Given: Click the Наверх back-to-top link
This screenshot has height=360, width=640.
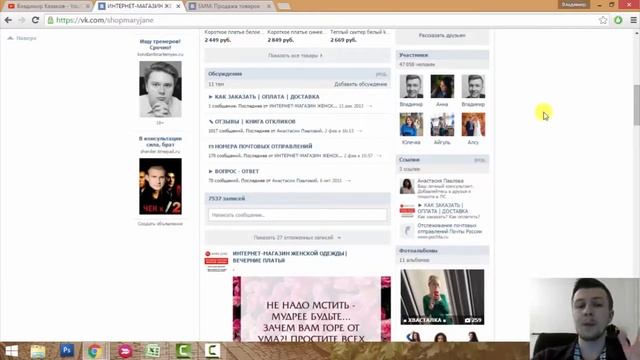Looking at the screenshot, I should tap(22, 38).
